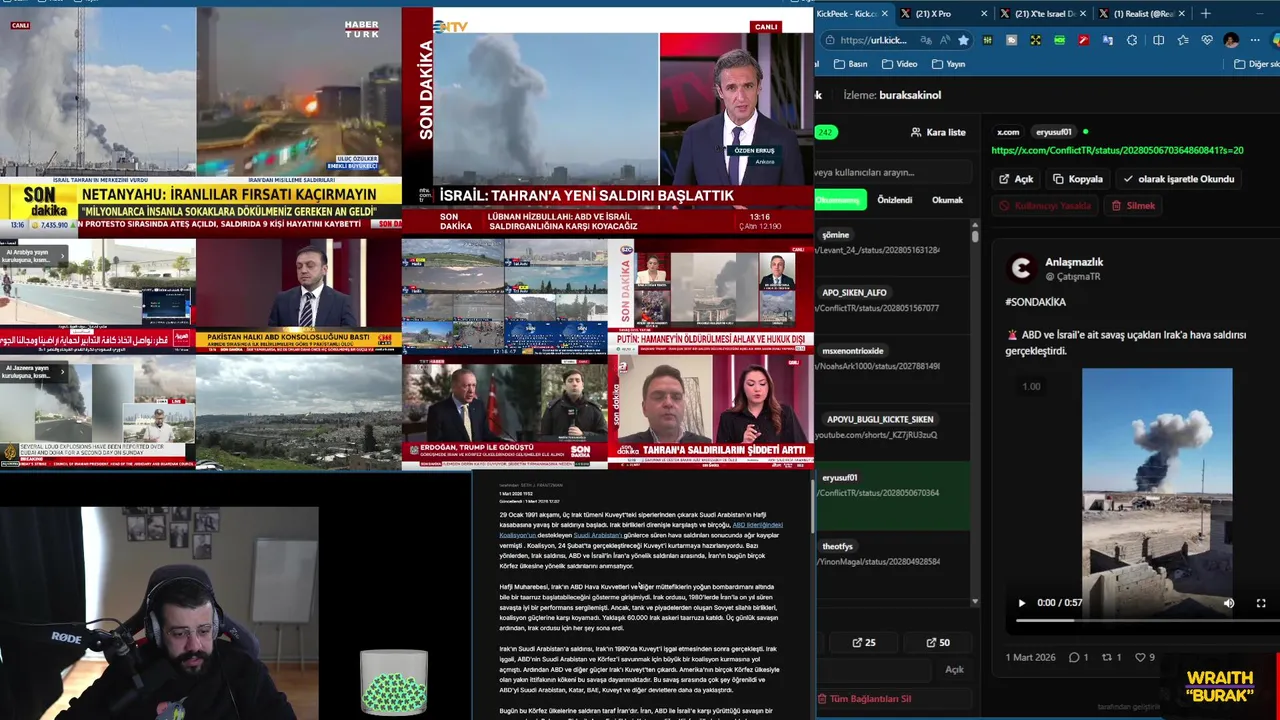Screen dimensions: 1280x720
Task: Click Kopyala to copy the link
Action: click(x=1078, y=179)
